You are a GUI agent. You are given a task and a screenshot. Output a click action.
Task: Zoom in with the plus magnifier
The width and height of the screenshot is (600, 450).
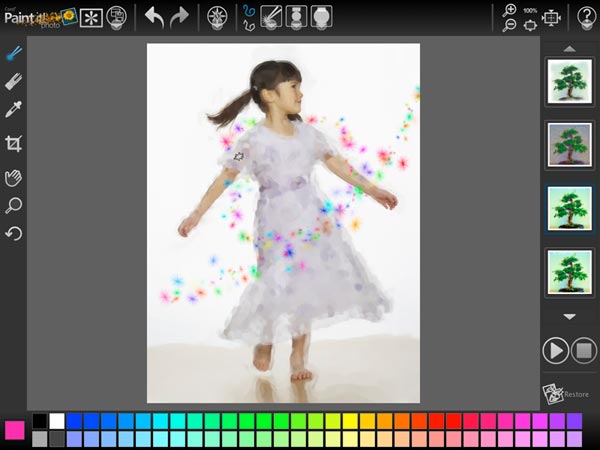(511, 9)
